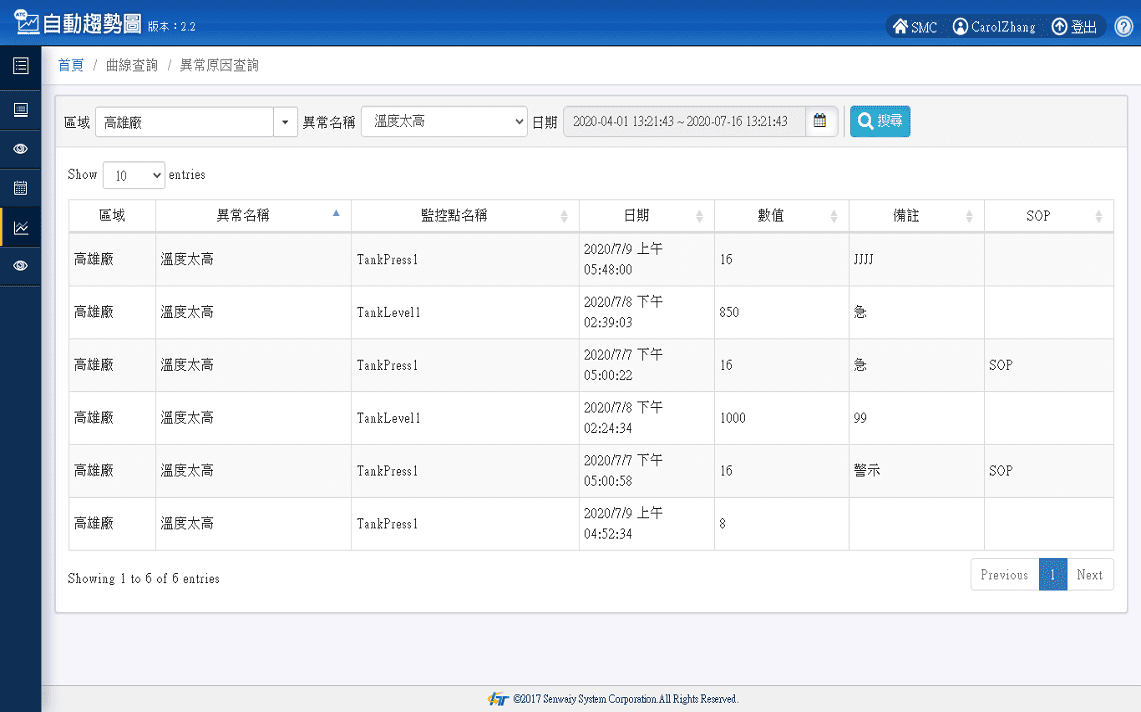This screenshot has width=1141, height=712.
Task: Open the 異常名稱 abnormal name dropdown
Action: click(442, 121)
